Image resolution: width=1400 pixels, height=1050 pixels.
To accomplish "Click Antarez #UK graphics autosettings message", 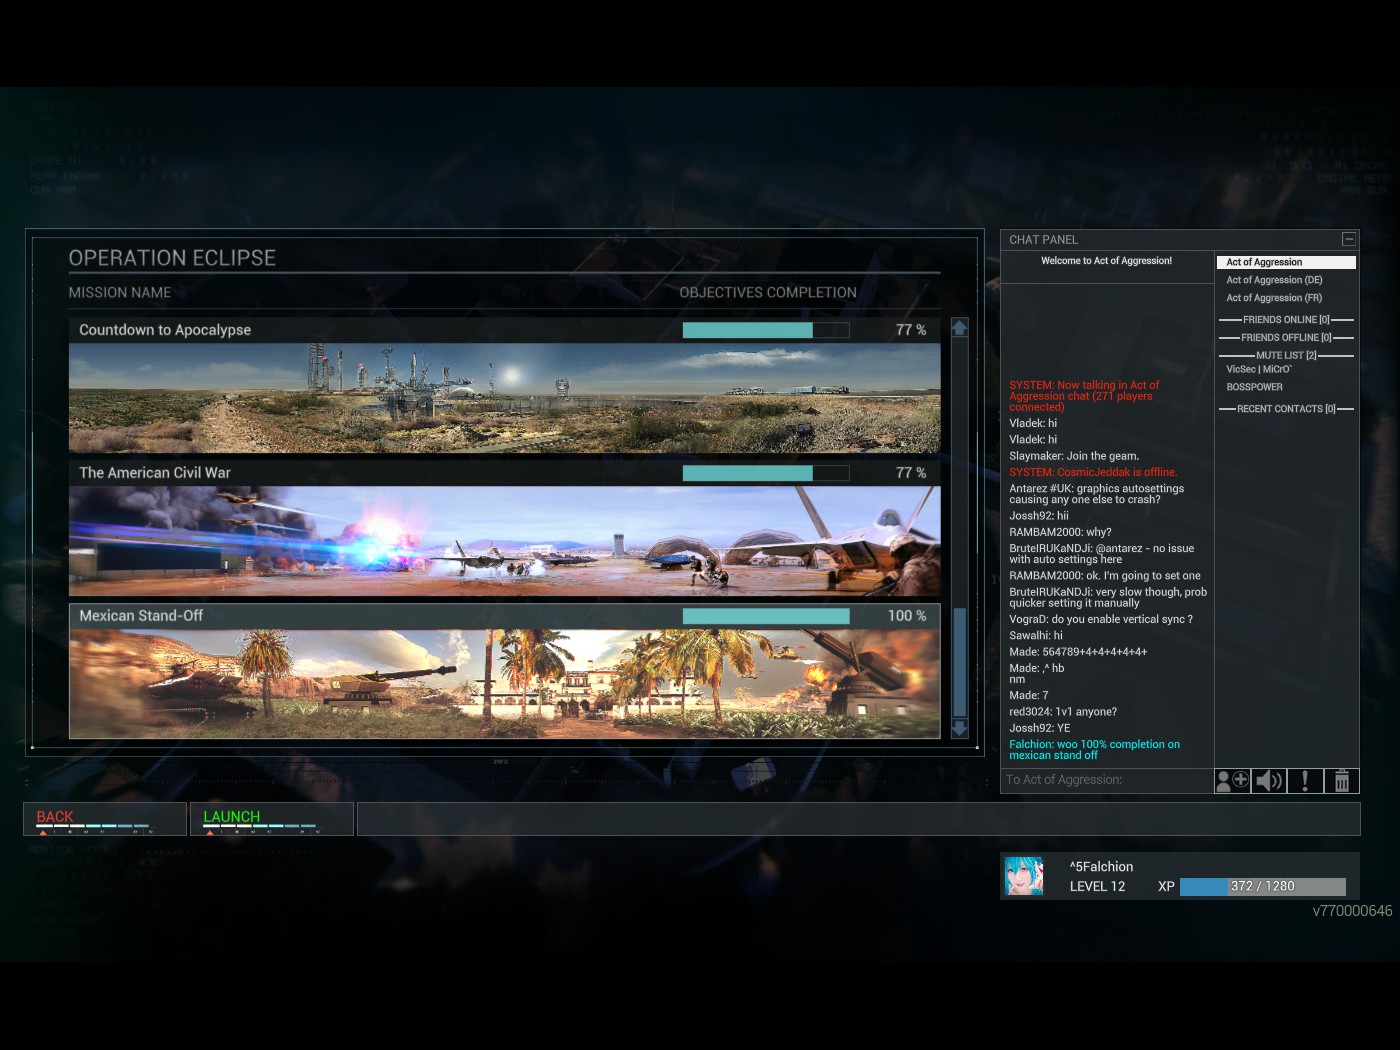I will pyautogui.click(x=1096, y=494).
